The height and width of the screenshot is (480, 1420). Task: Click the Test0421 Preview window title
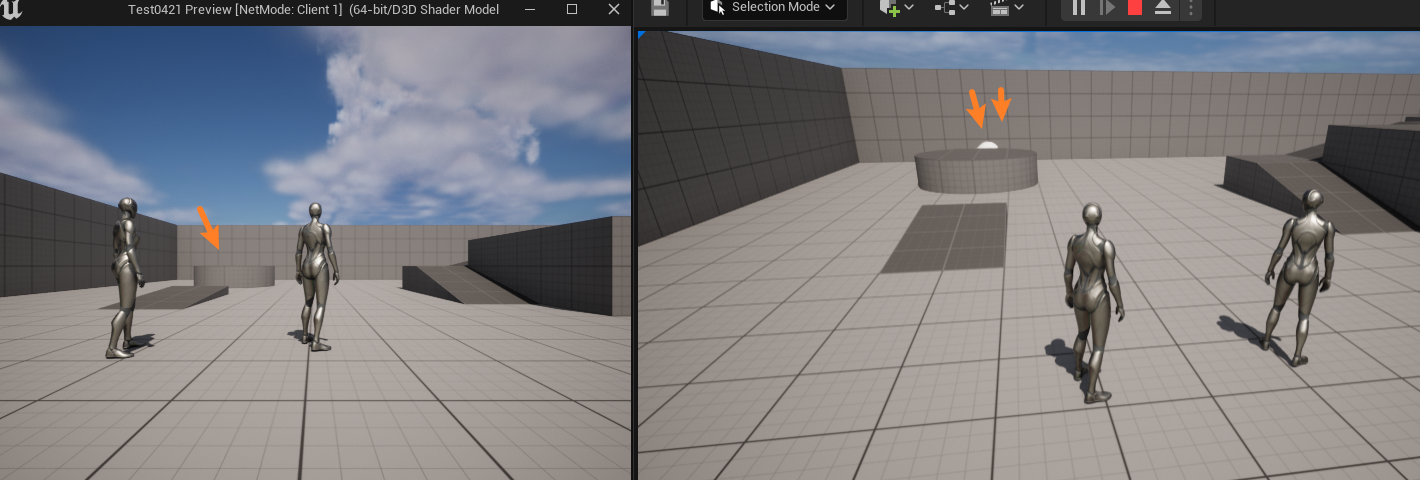coord(313,9)
